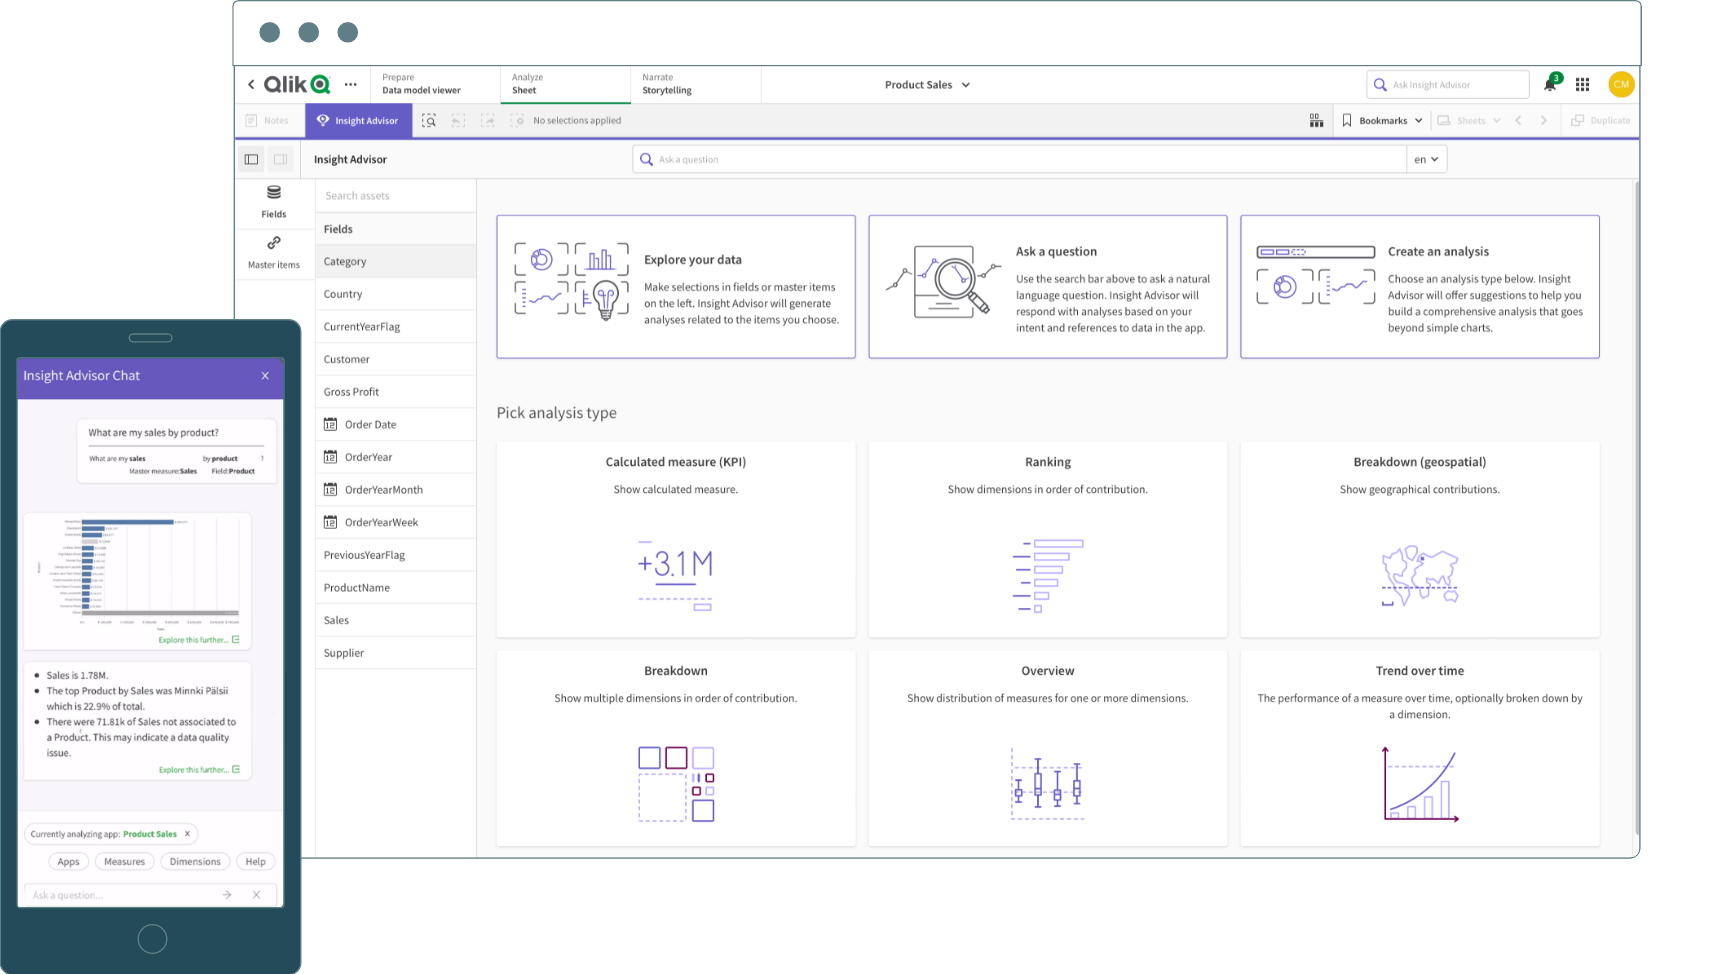Click the OrderYearMonth calendar icon
Viewport: 1720px width, 974px height.
coord(330,490)
